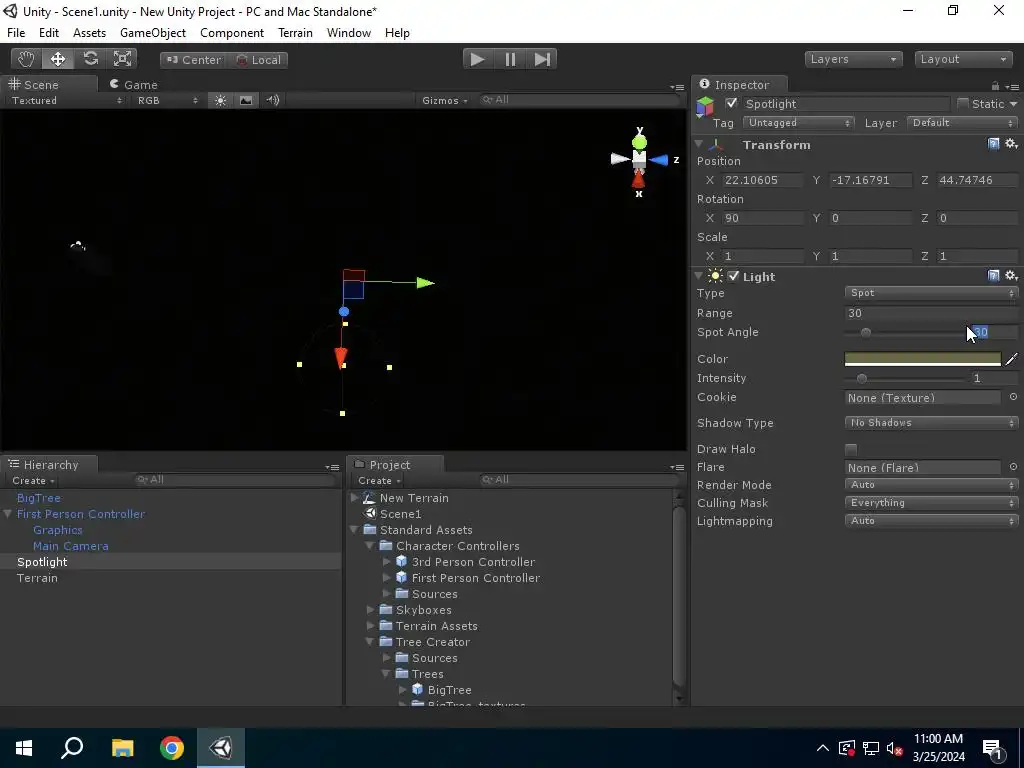This screenshot has height=768, width=1024.
Task: Enable Draw Halo checkbox
Action: click(851, 449)
